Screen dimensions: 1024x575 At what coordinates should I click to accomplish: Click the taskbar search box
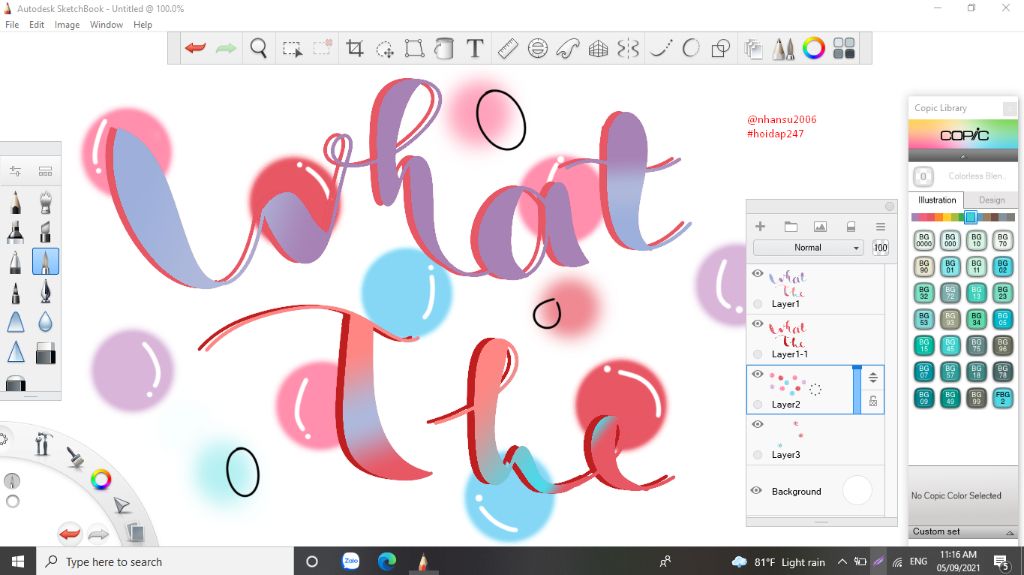[x=163, y=561]
